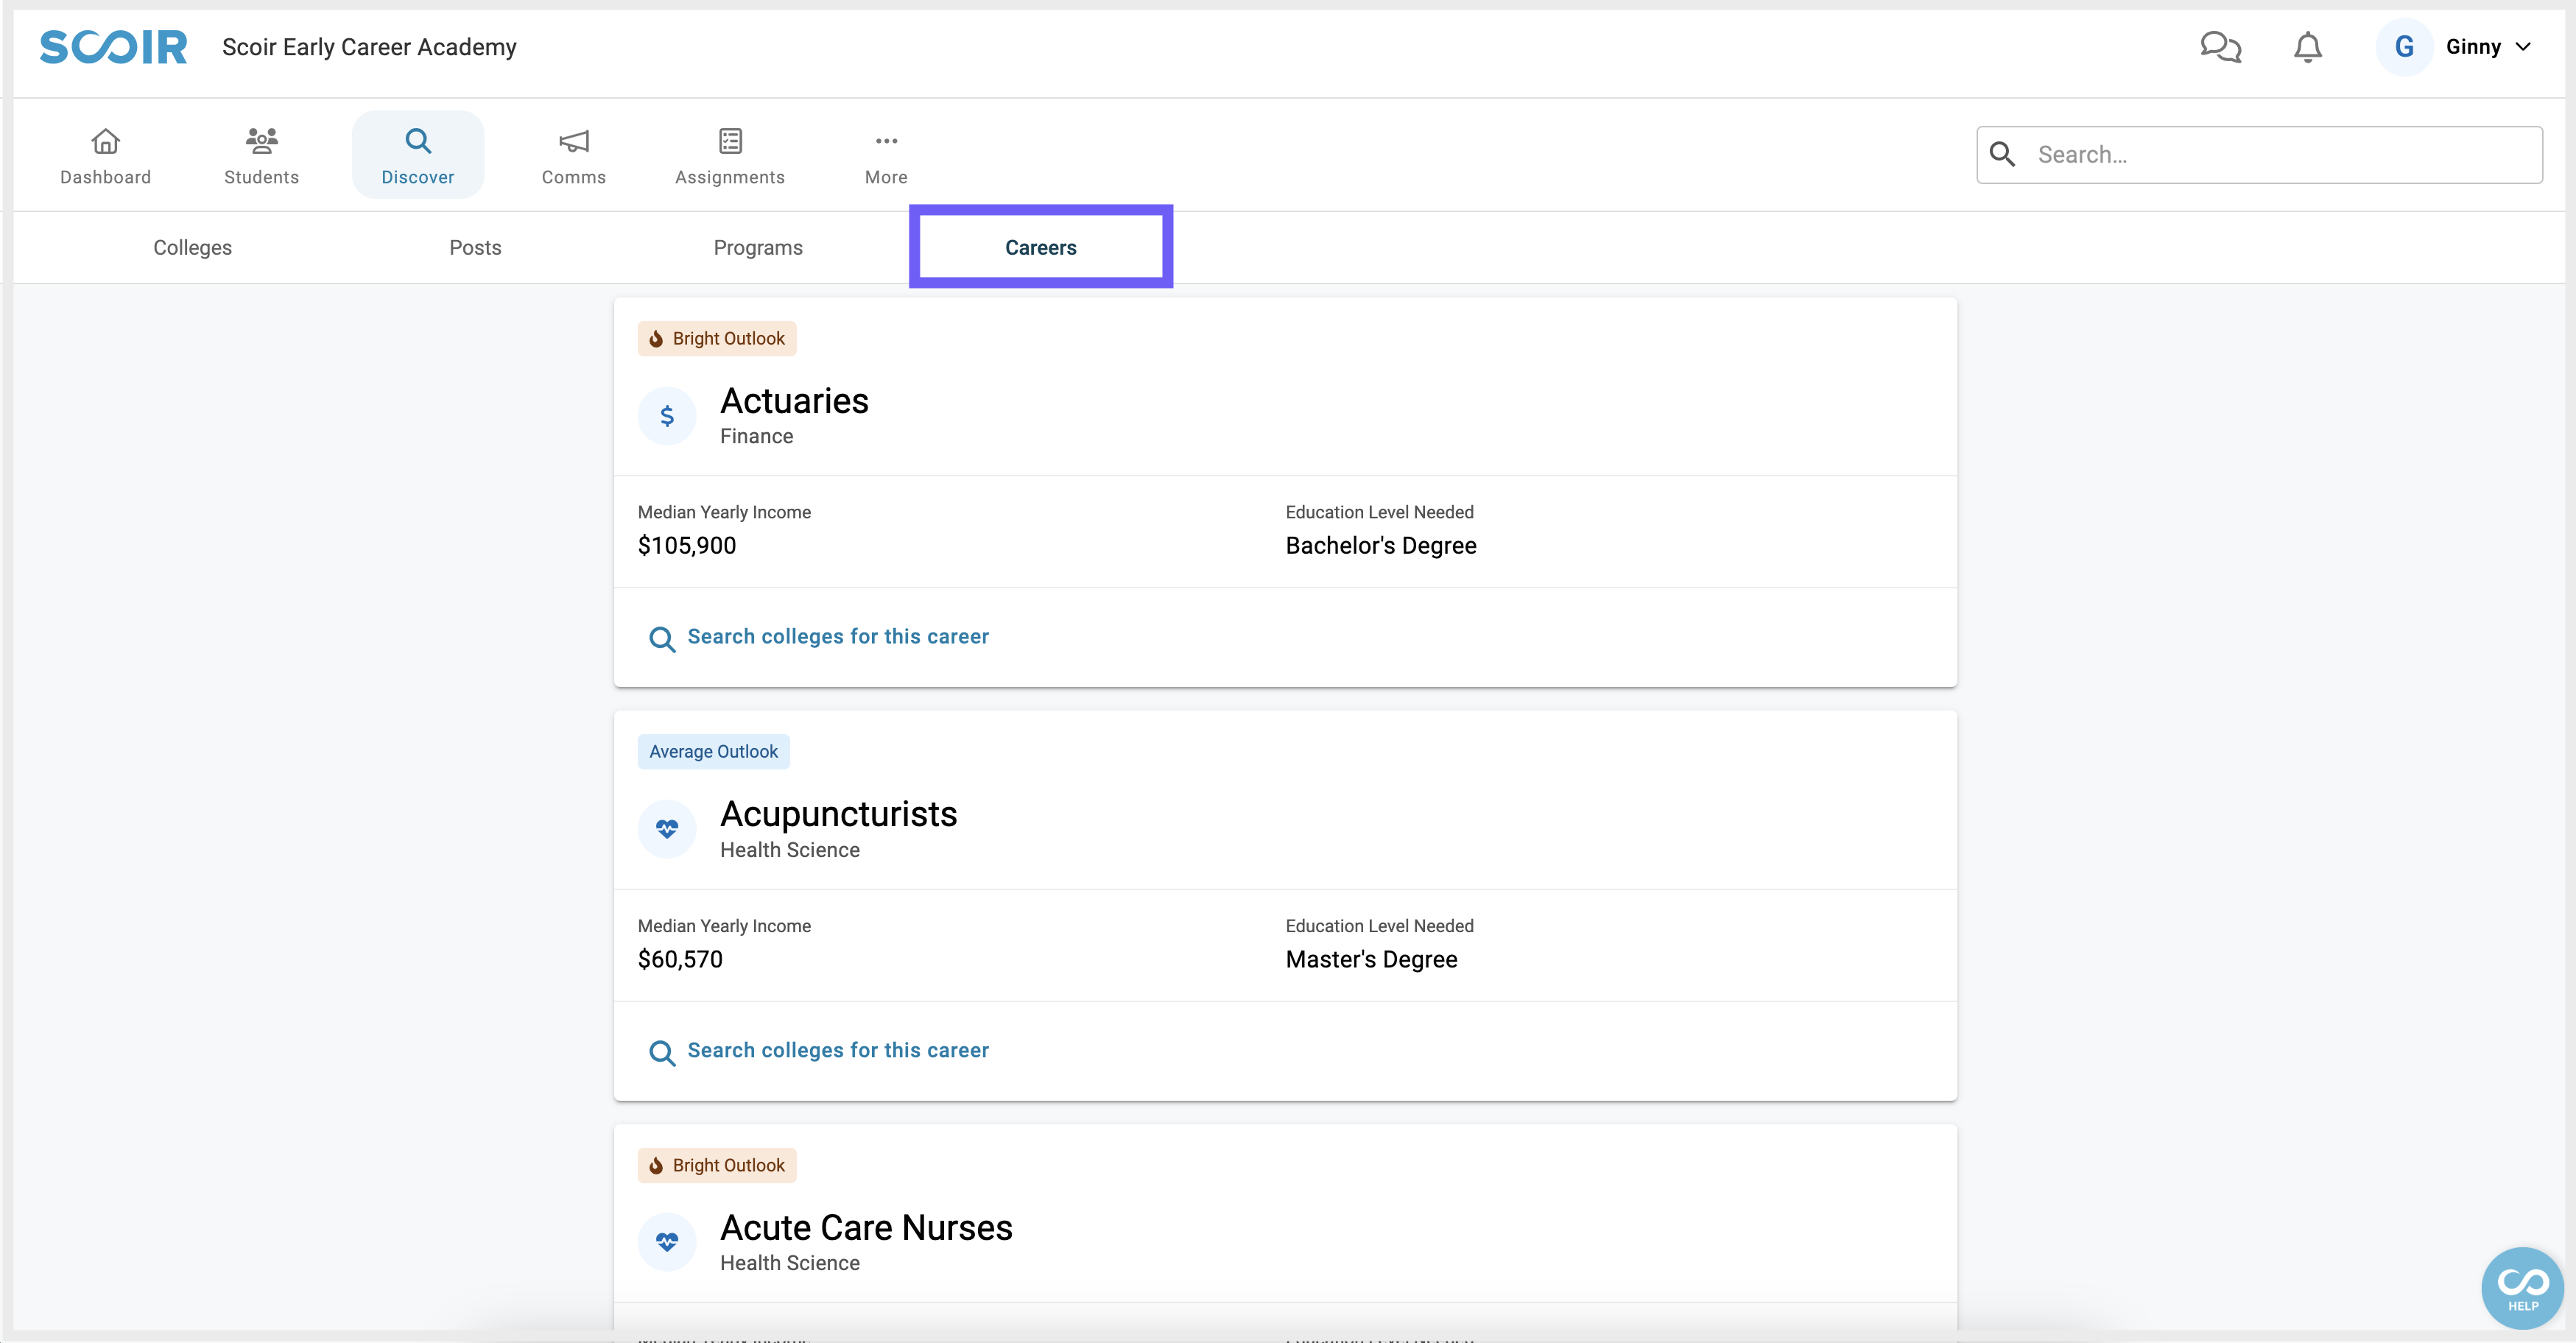The width and height of the screenshot is (2576, 1343).
Task: Click the flame icon in the Actuaries badge
Action: click(x=656, y=339)
